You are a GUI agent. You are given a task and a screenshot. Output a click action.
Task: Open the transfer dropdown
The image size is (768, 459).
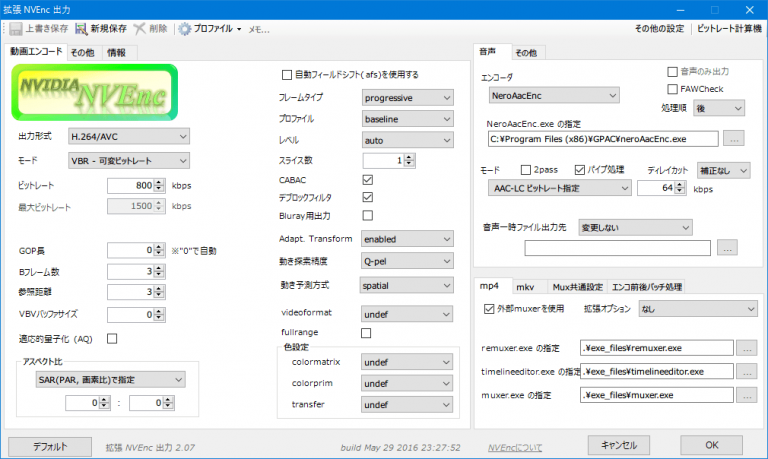tap(407, 405)
